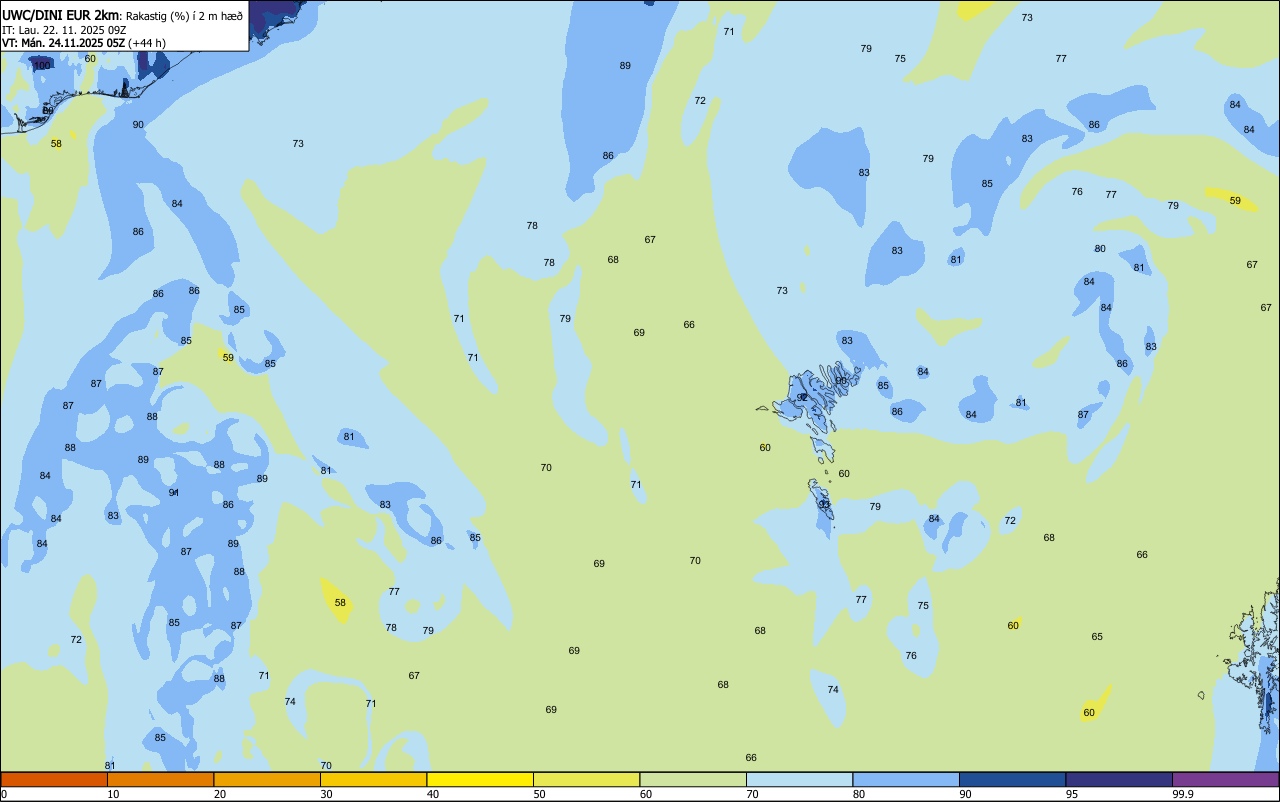Click the purple legend swatch above 99.9
The image size is (1280, 802).
(x=1225, y=779)
